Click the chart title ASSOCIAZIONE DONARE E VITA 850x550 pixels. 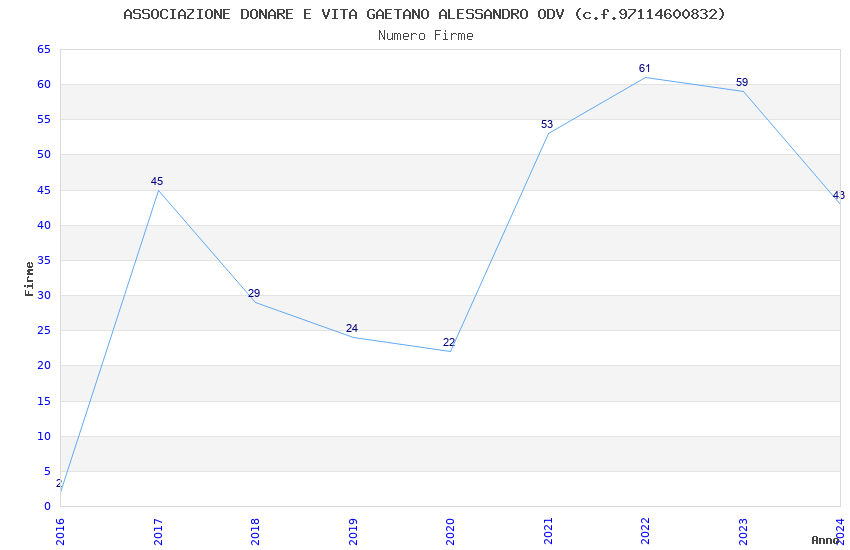(x=424, y=14)
